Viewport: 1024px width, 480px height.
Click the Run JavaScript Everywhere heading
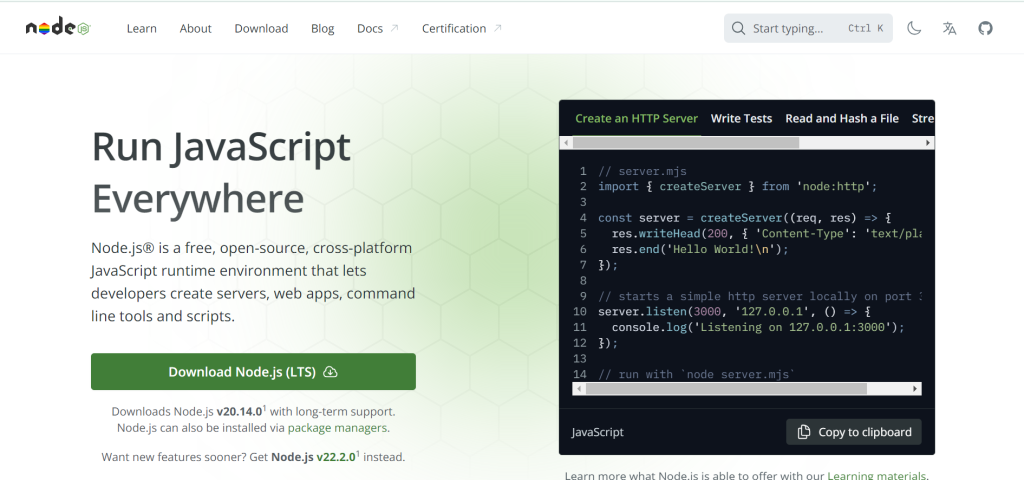coord(221,172)
